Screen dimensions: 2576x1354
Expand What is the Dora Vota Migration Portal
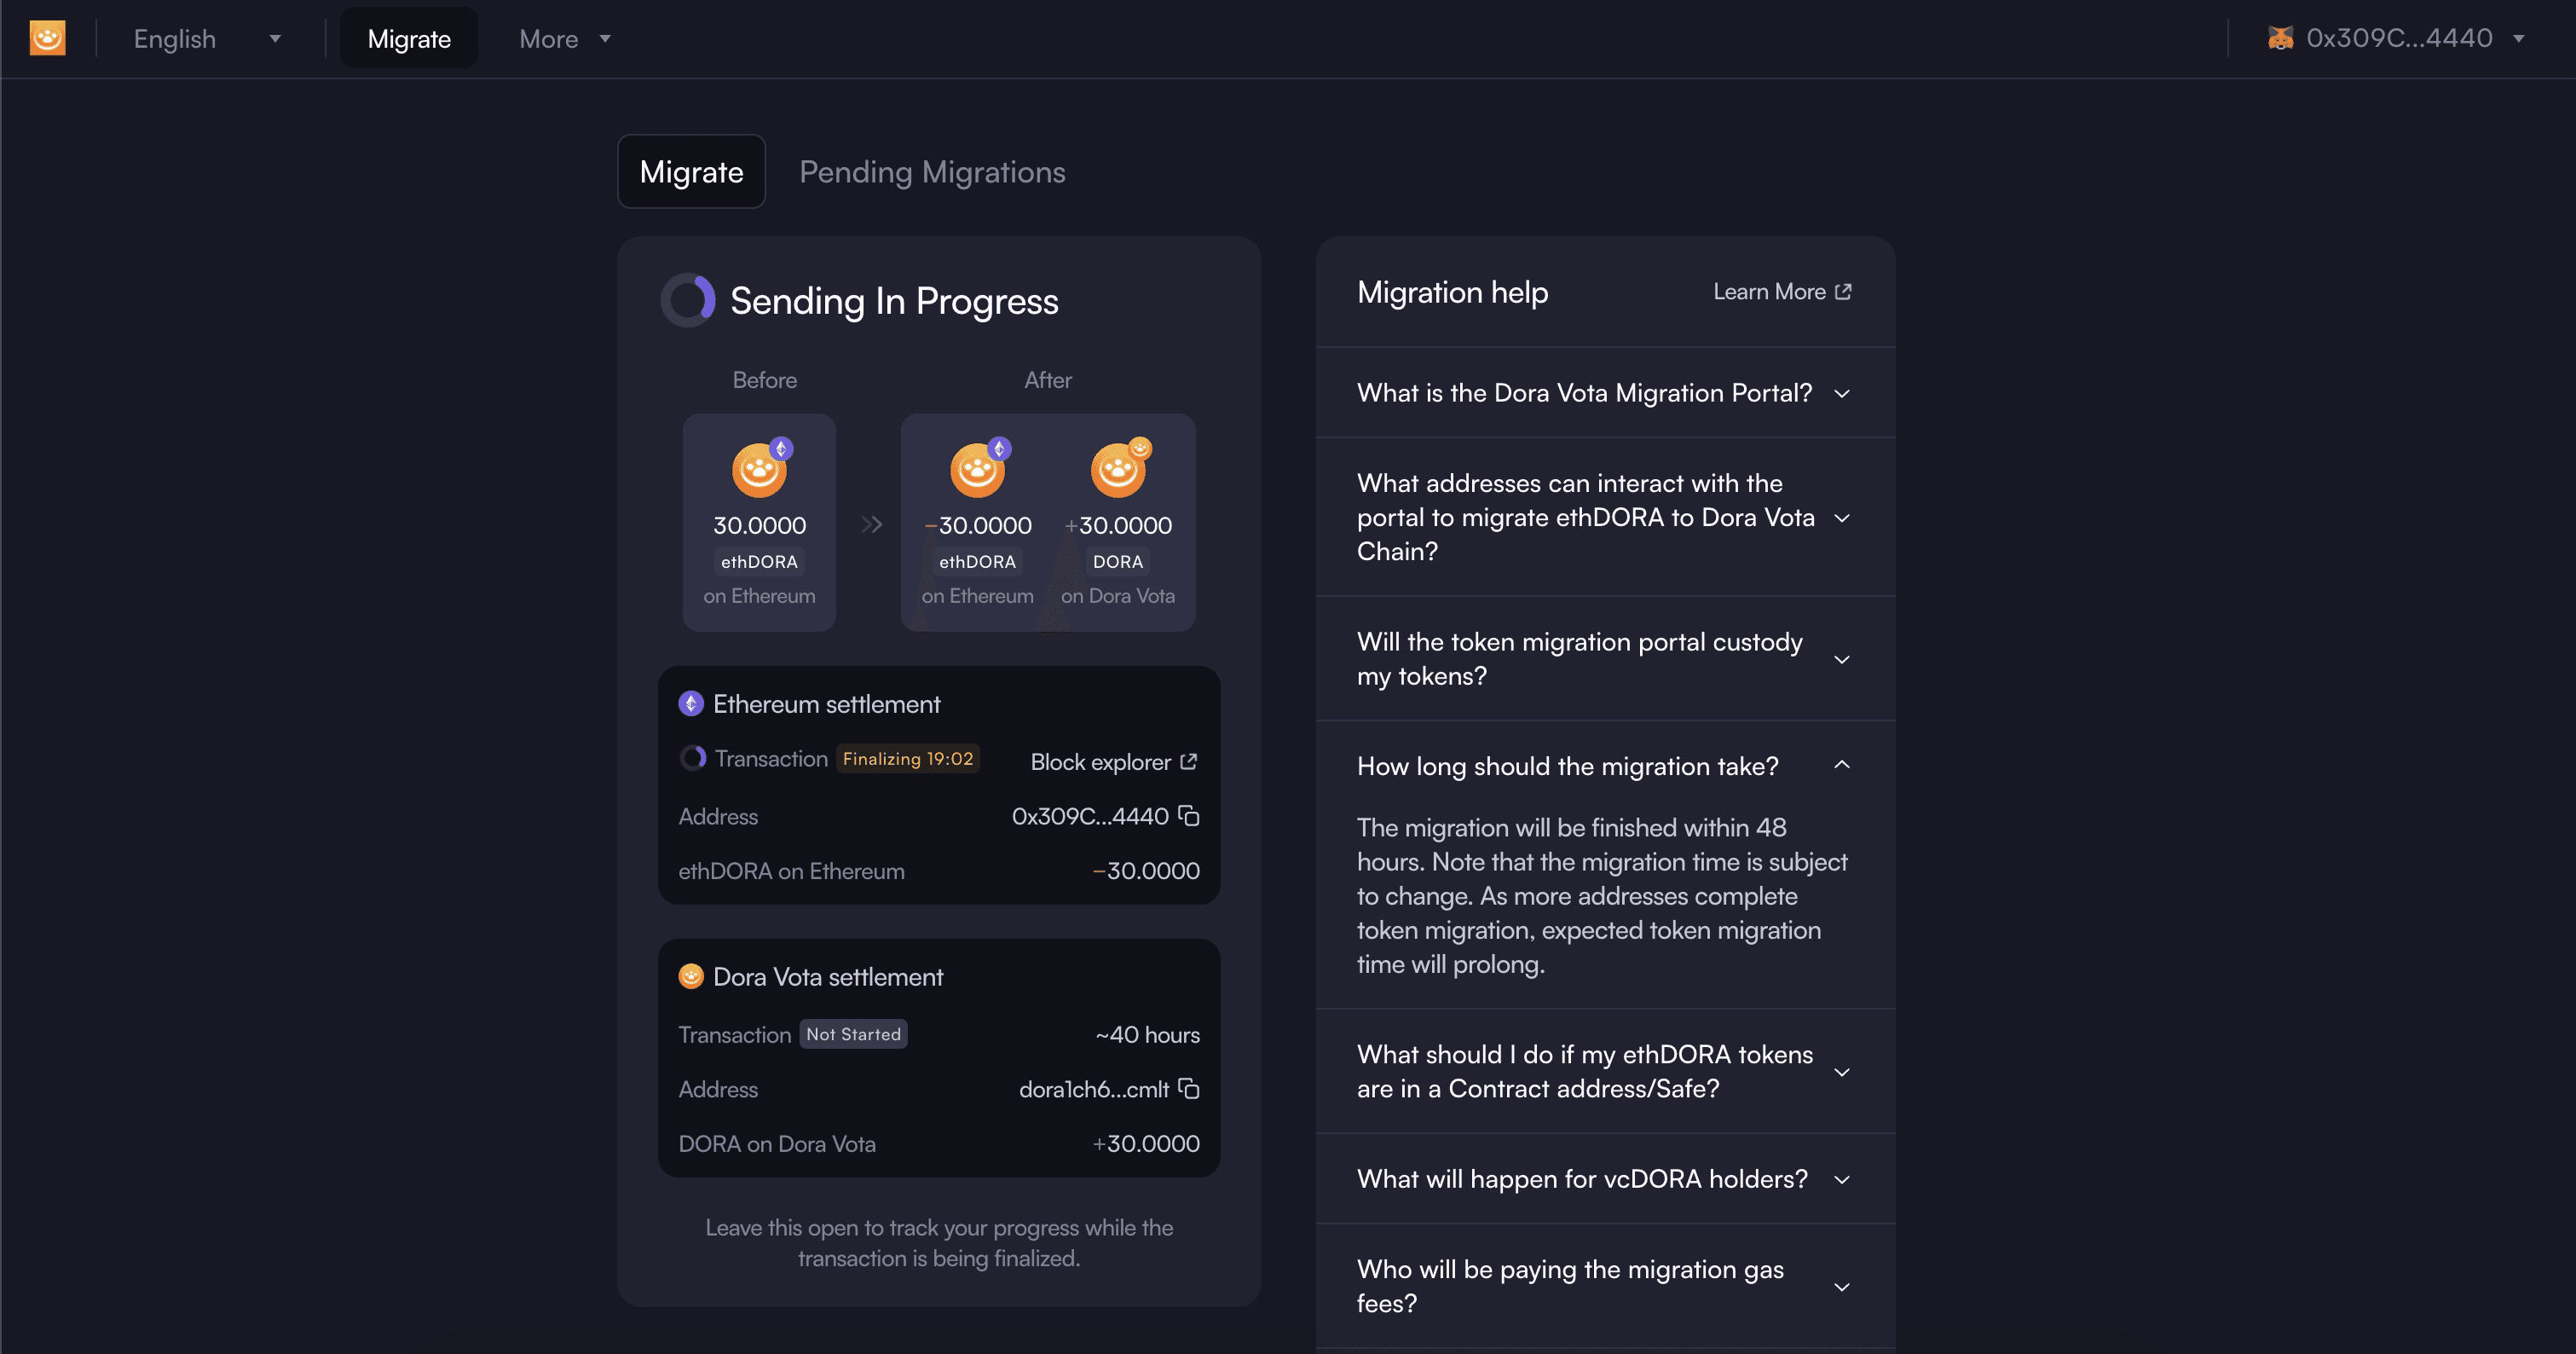tap(1605, 393)
